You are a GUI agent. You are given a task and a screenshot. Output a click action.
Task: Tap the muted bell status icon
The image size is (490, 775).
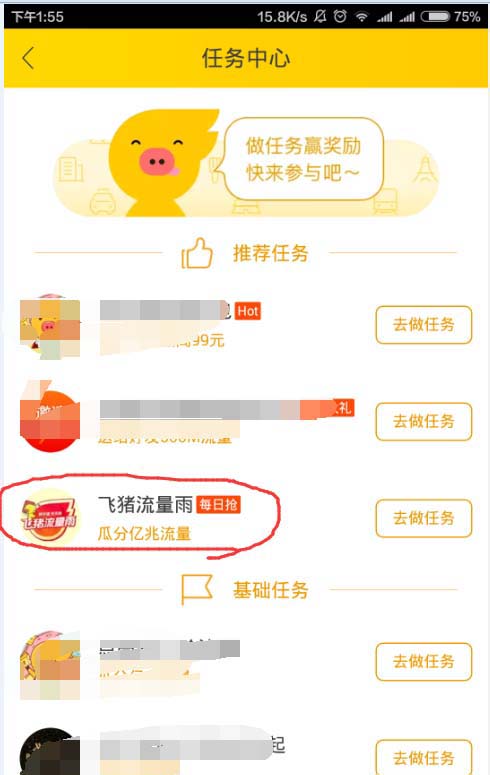click(320, 16)
